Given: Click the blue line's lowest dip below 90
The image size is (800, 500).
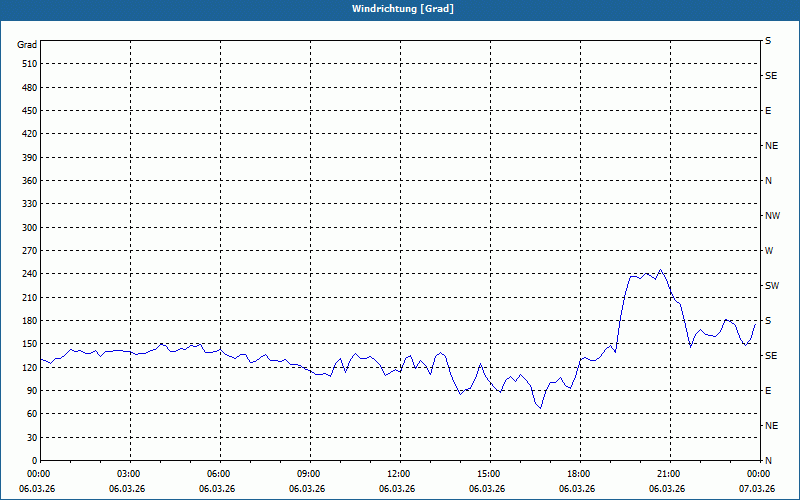Looking at the screenshot, I should 540,408.
